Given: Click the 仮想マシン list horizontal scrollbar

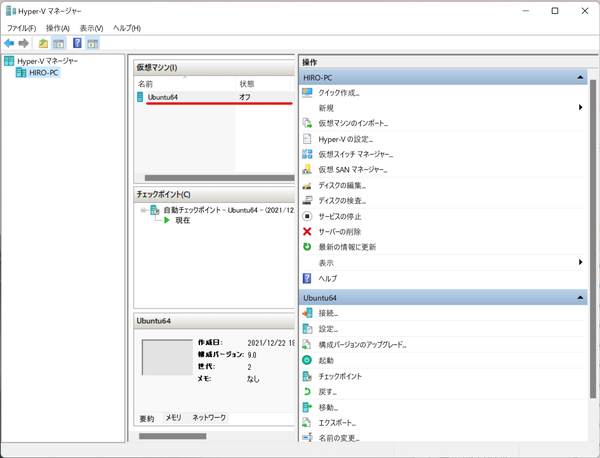Looking at the screenshot, I should pyautogui.click(x=219, y=178).
